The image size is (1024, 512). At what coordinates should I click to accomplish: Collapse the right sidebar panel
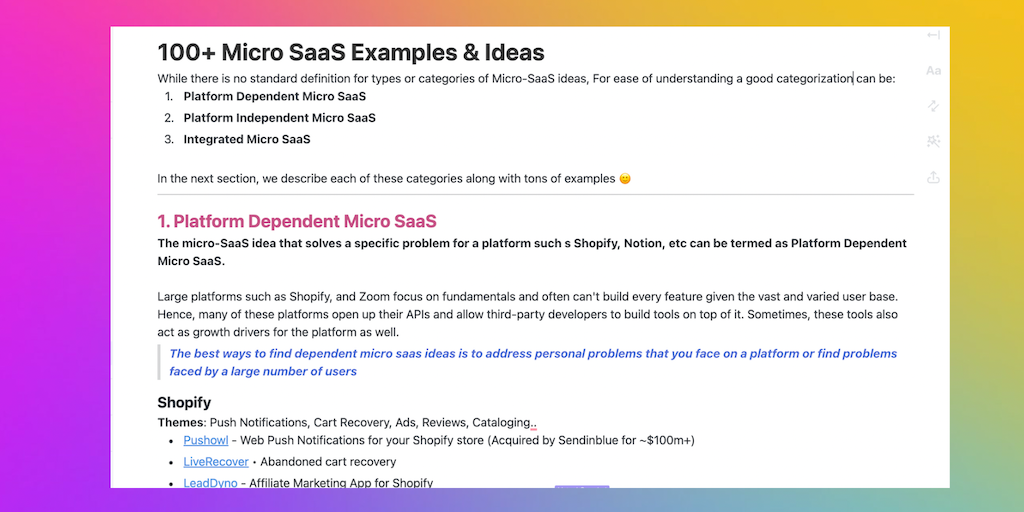pyautogui.click(x=933, y=35)
